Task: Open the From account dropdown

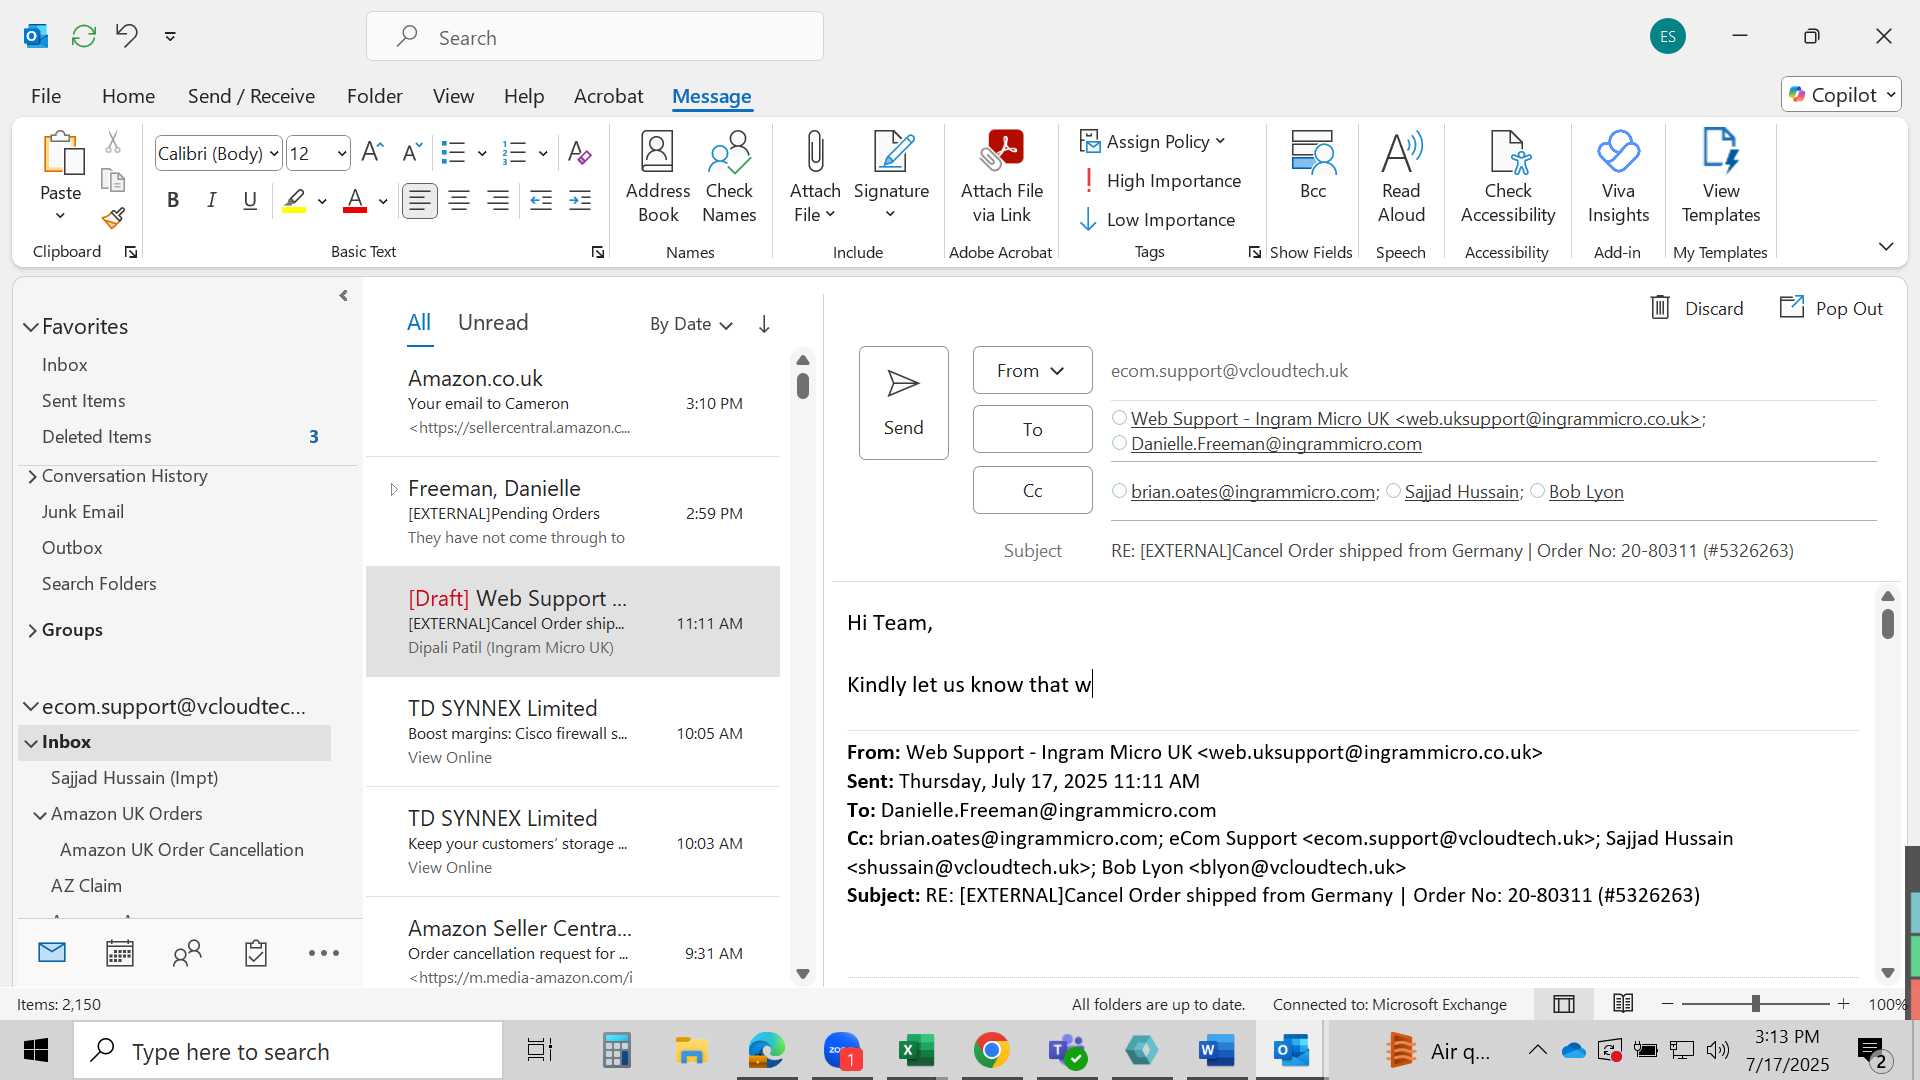Action: click(x=1032, y=371)
